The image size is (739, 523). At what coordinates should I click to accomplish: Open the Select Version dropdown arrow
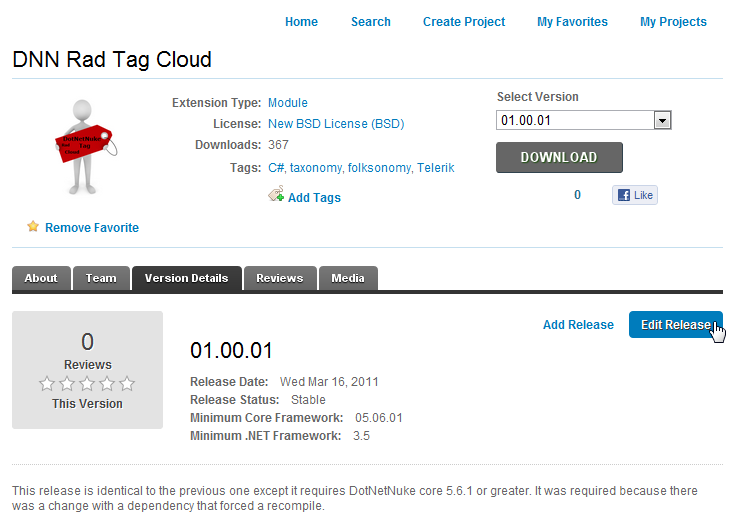tap(662, 121)
